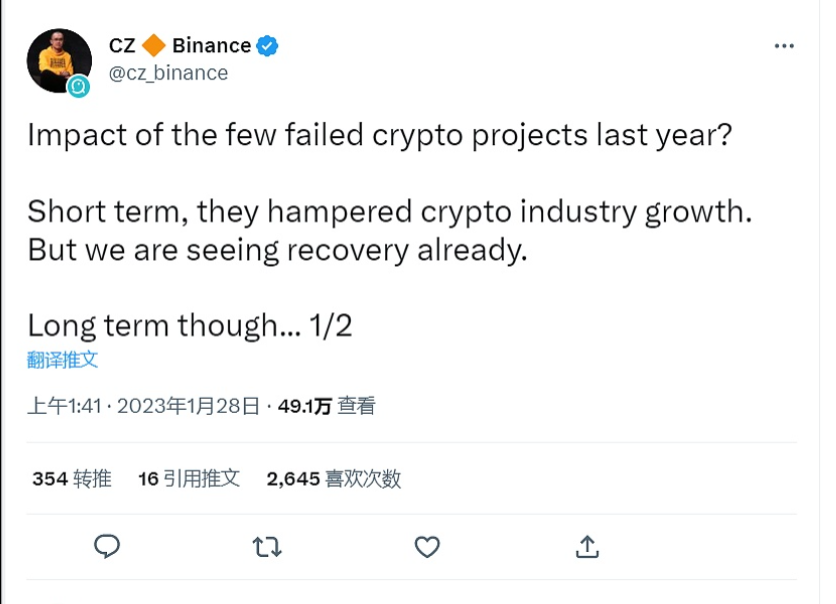Like the tweet with the heart icon
The image size is (836, 604).
(427, 548)
